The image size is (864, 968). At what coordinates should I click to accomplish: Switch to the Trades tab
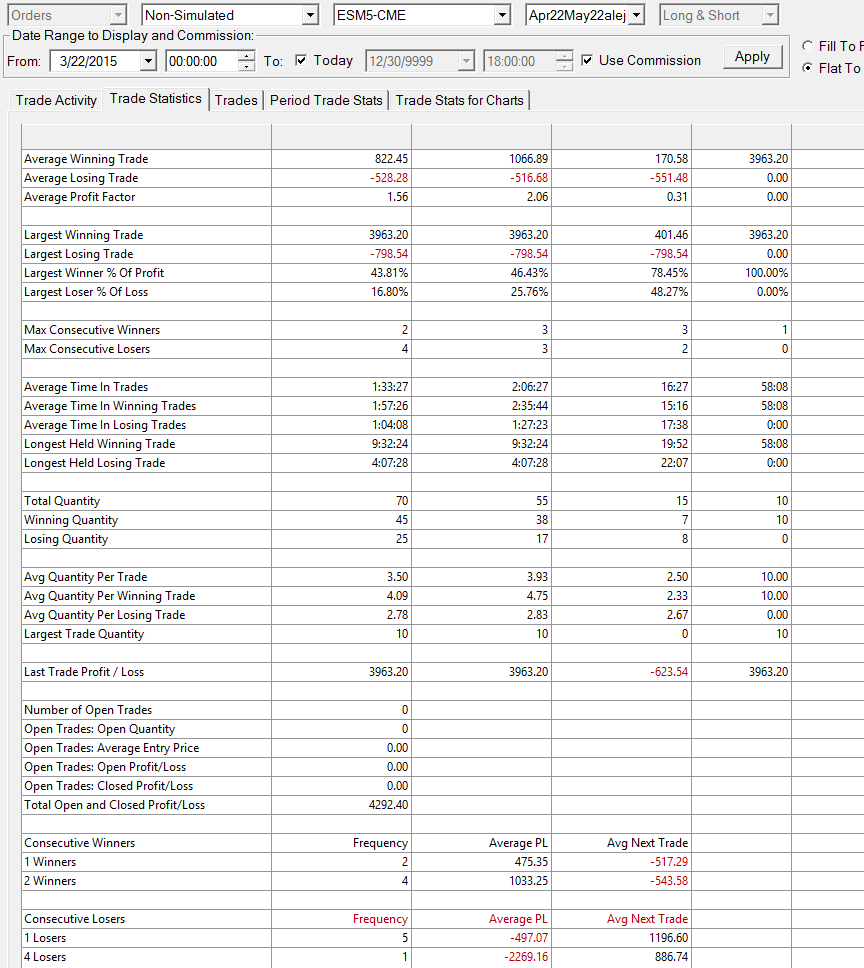pyautogui.click(x=236, y=100)
